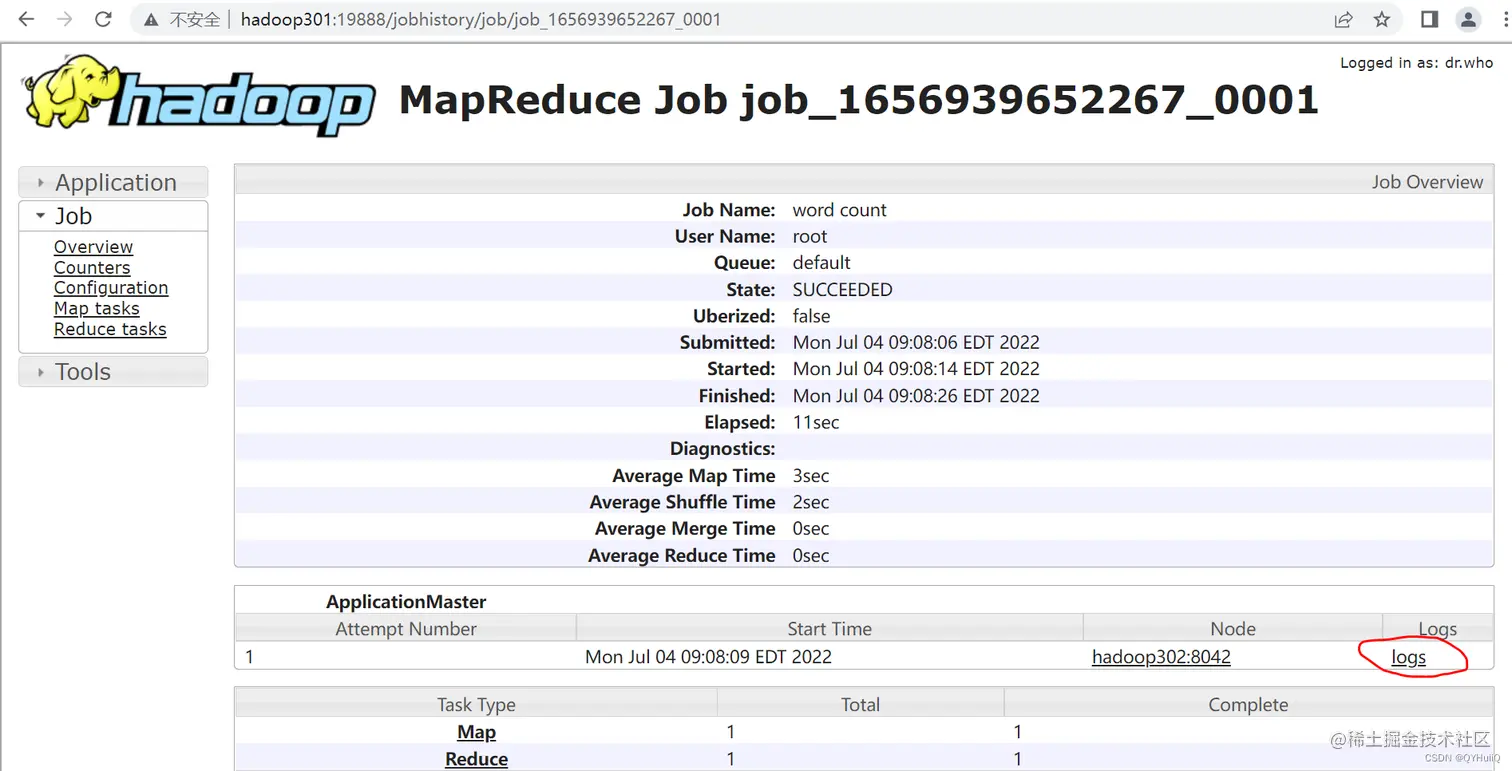The width and height of the screenshot is (1512, 771).
Task: Open the Map task type link
Action: (476, 732)
